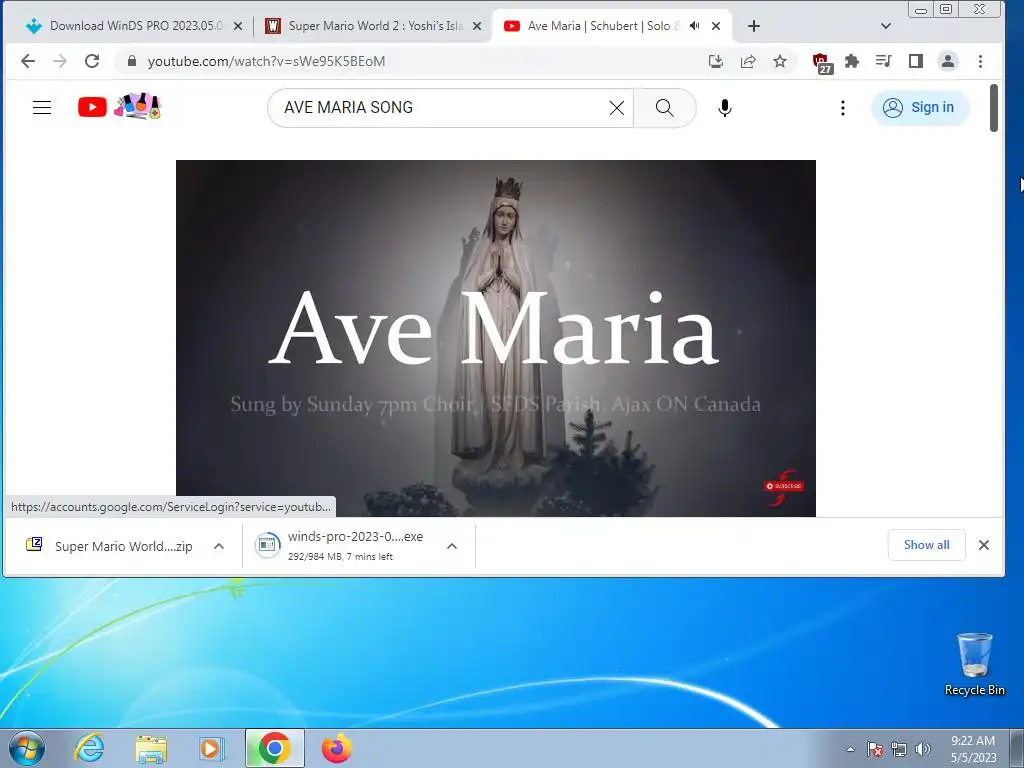View site security lock info
1024x768 pixels.
132,61
